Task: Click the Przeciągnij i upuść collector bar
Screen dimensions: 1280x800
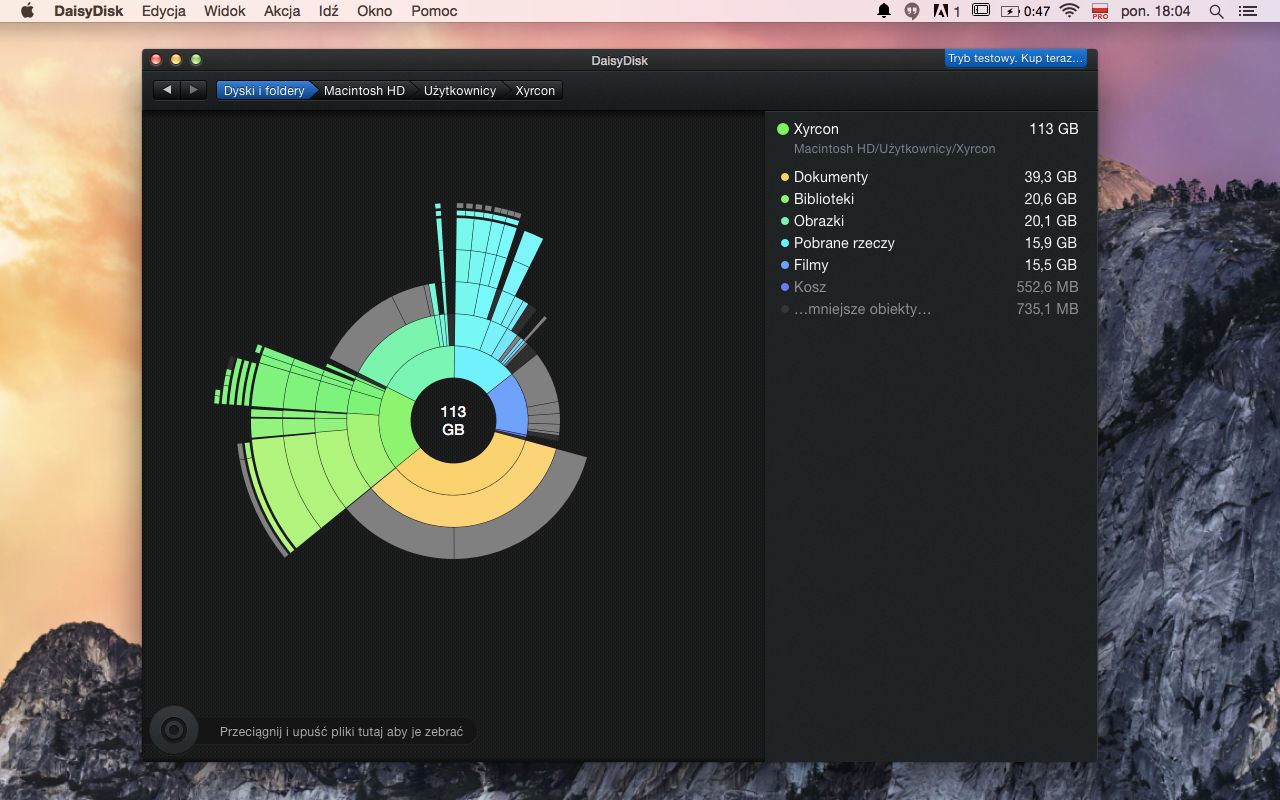Action: coord(341,732)
